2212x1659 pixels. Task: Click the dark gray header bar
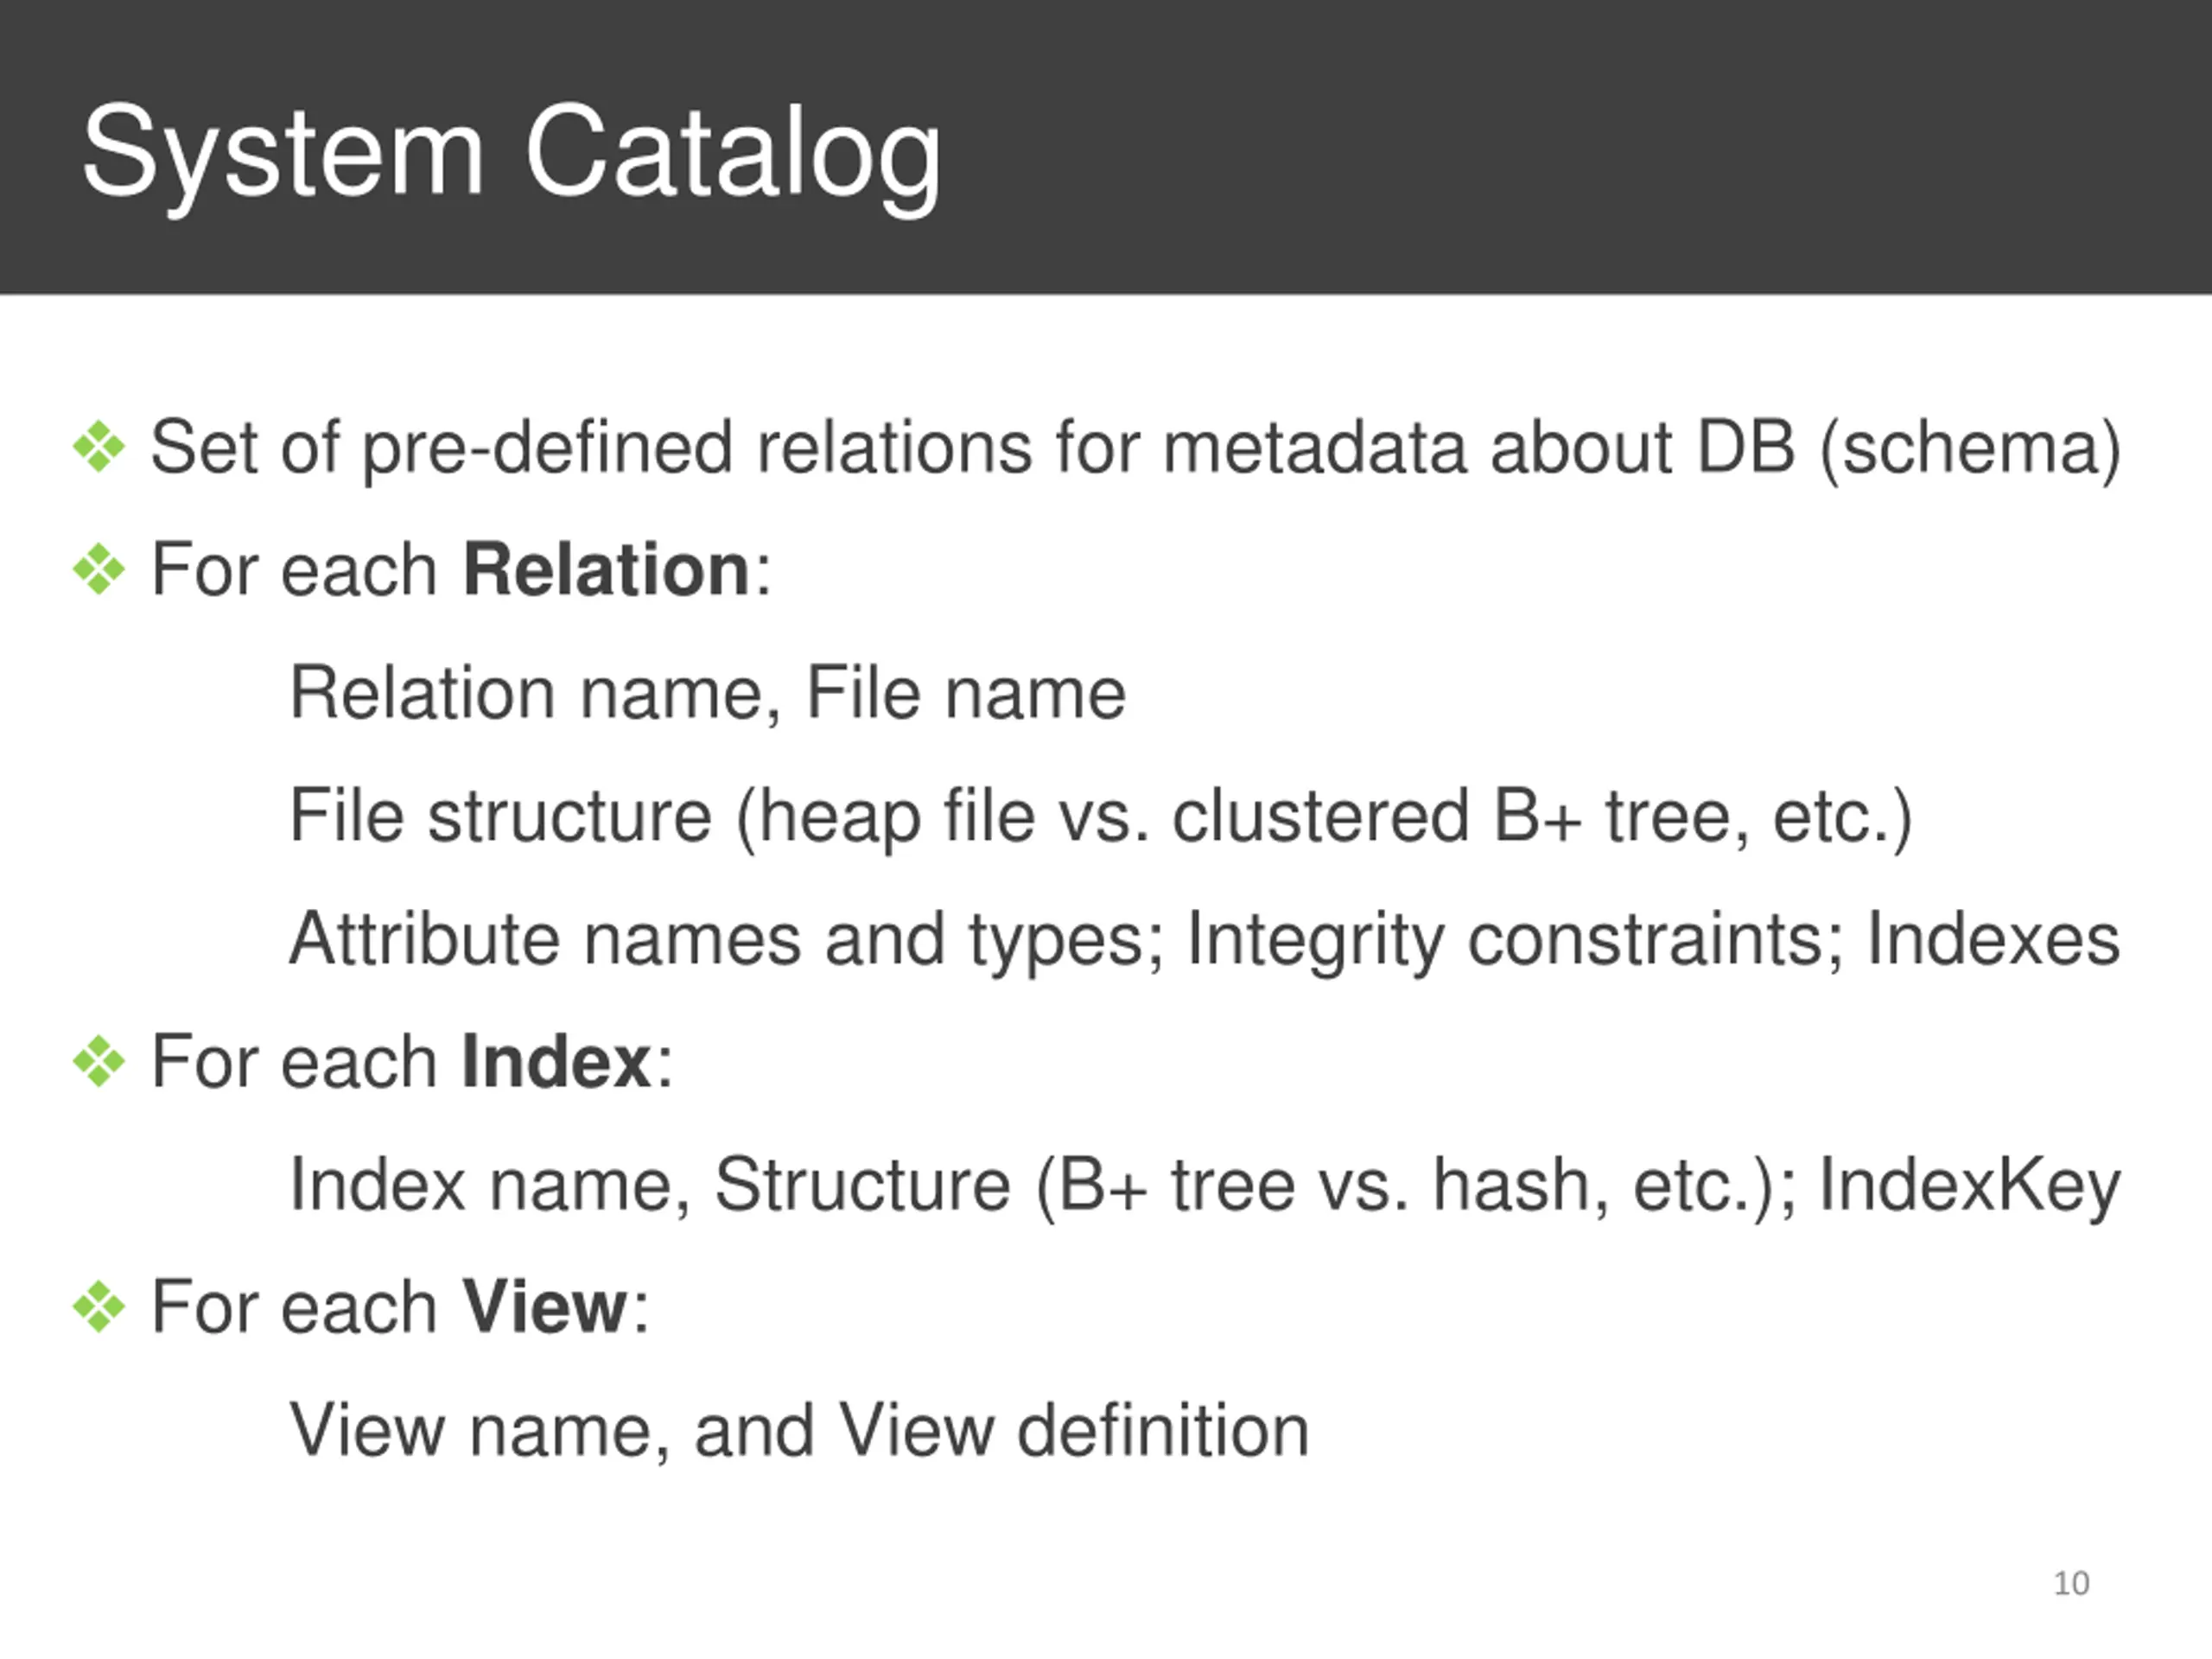[1106, 147]
